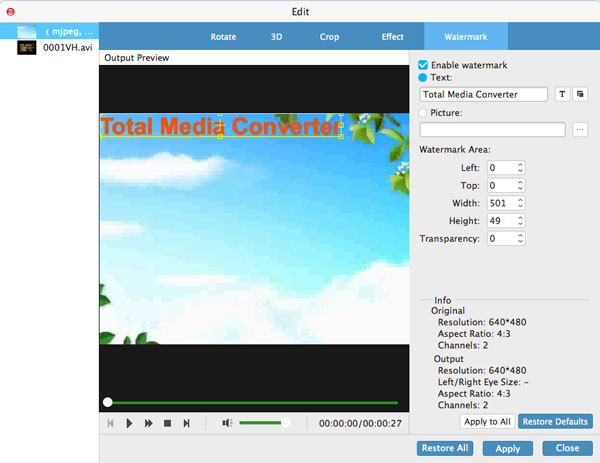The image size is (600, 463).
Task: Click the 0001VH.avi file name
Action: 68,47
